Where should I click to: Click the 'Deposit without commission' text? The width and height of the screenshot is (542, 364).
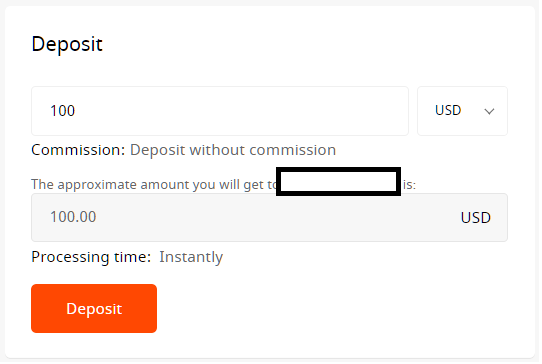(x=234, y=151)
